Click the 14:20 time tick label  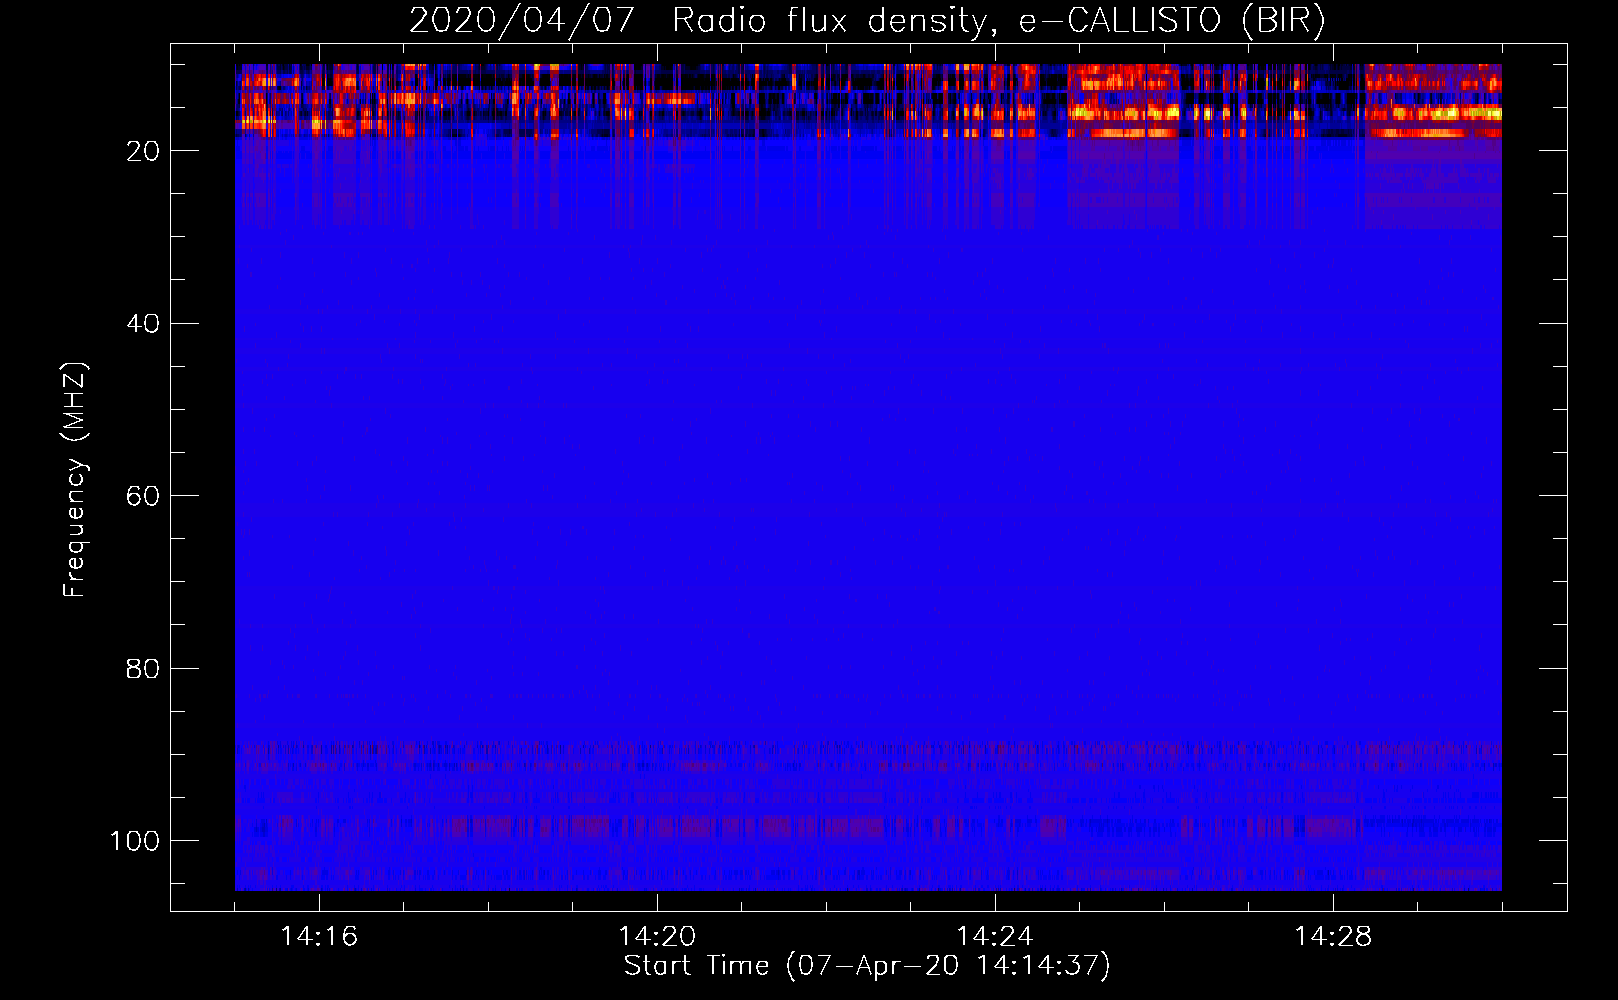(x=657, y=936)
